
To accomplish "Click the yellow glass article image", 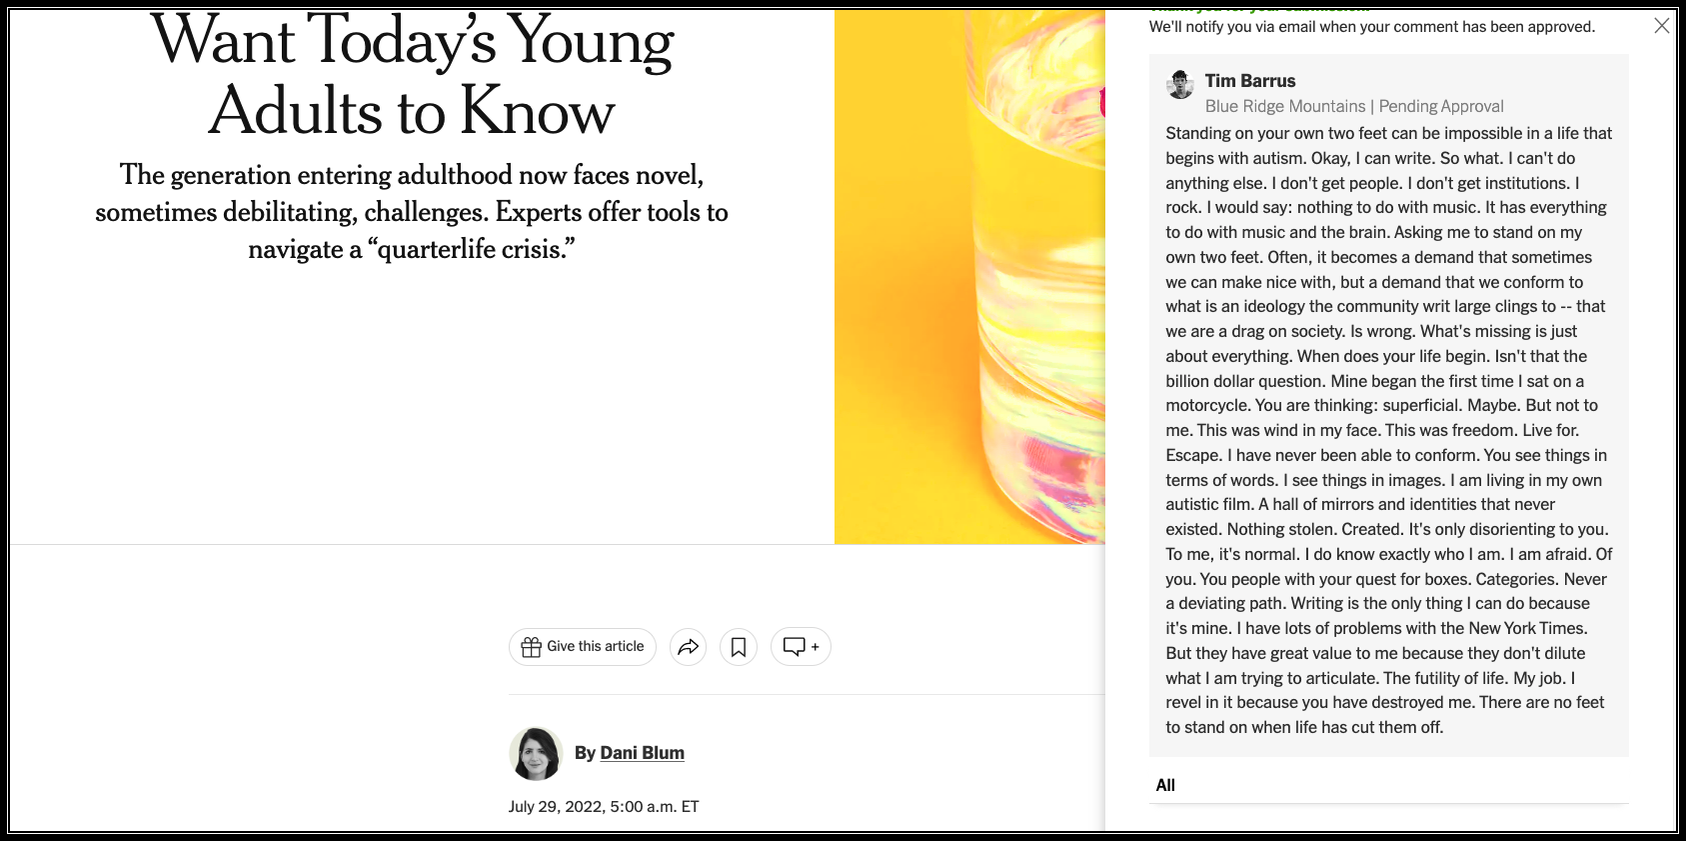I will pos(969,277).
